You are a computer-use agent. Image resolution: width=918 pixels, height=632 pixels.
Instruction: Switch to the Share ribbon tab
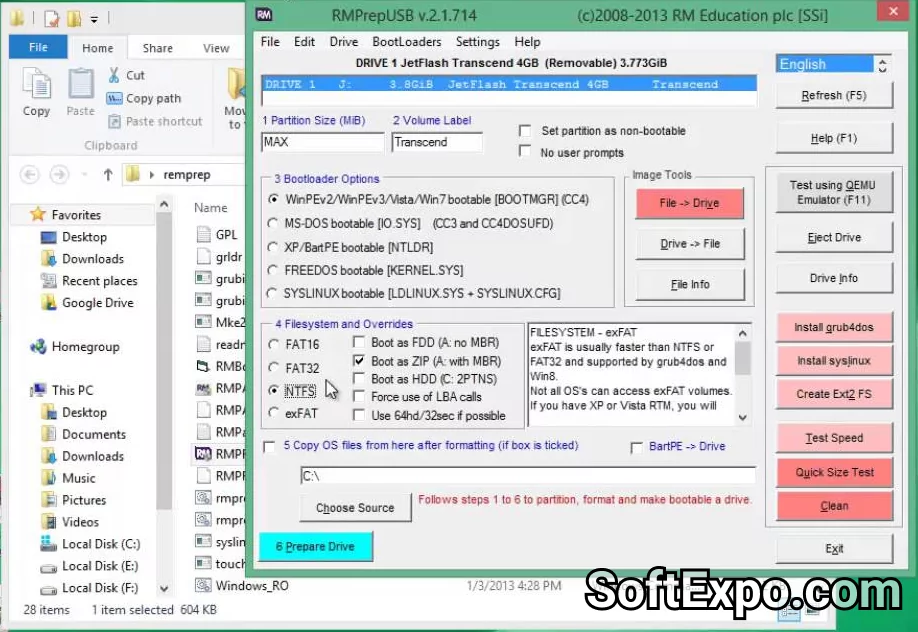point(157,48)
